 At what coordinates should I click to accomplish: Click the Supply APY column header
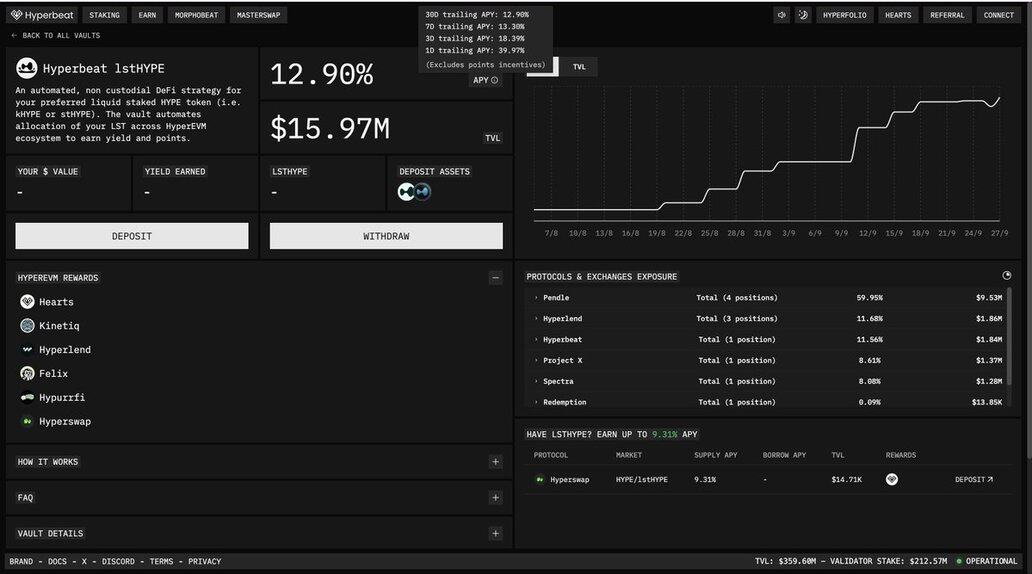pos(715,455)
